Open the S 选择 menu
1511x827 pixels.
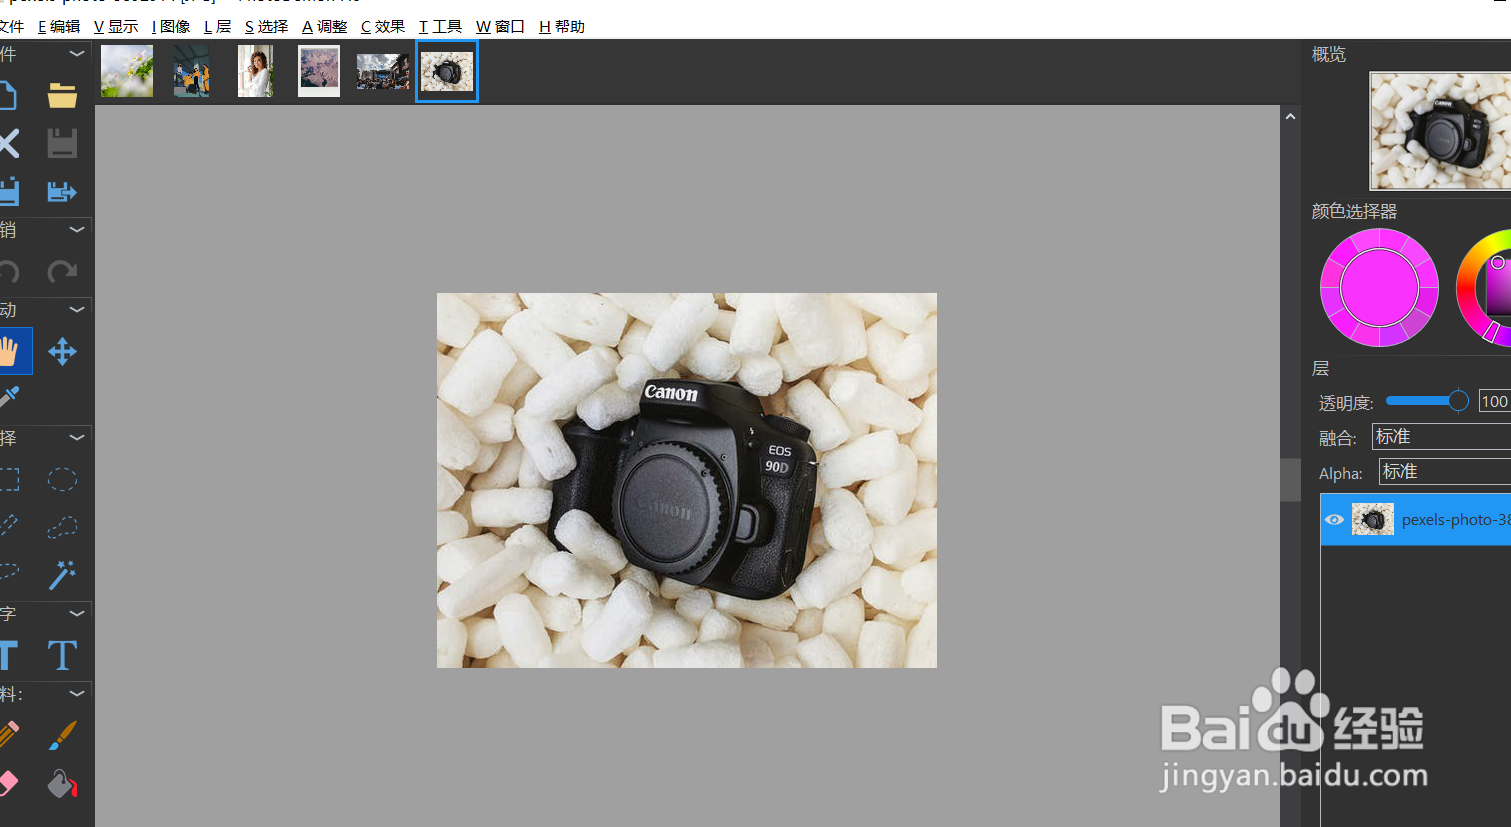tap(266, 27)
